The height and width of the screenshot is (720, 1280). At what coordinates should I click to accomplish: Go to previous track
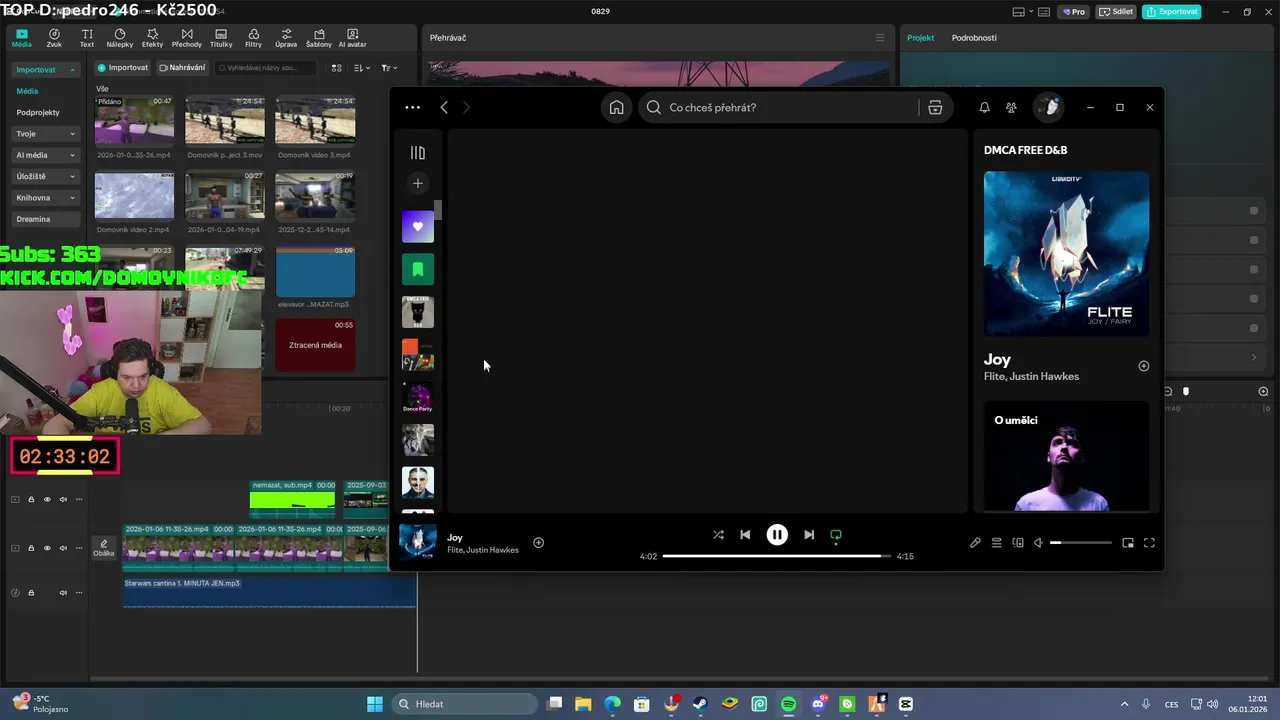745,535
